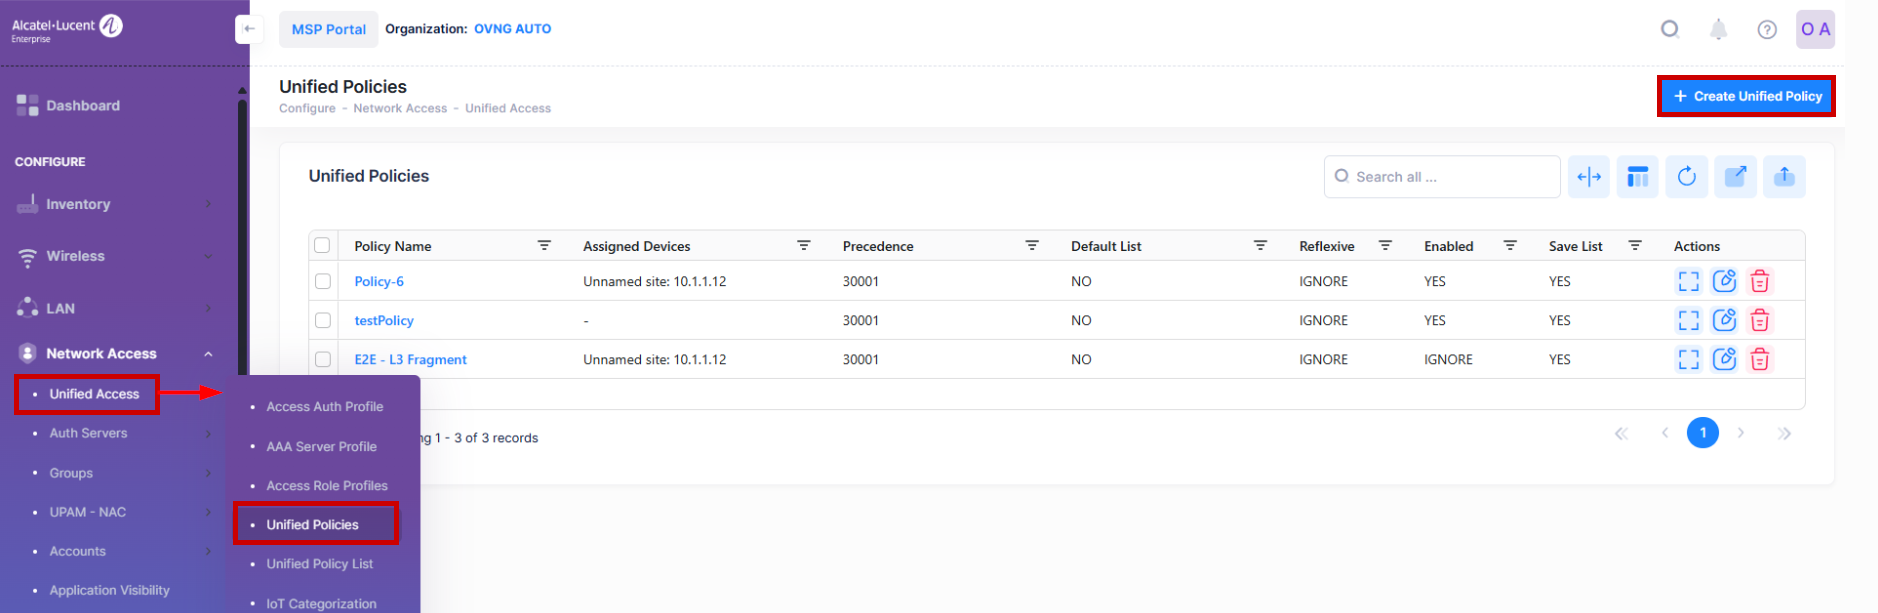Open the E2E - L3 Fragment policy link
The image size is (1878, 613).
[410, 359]
